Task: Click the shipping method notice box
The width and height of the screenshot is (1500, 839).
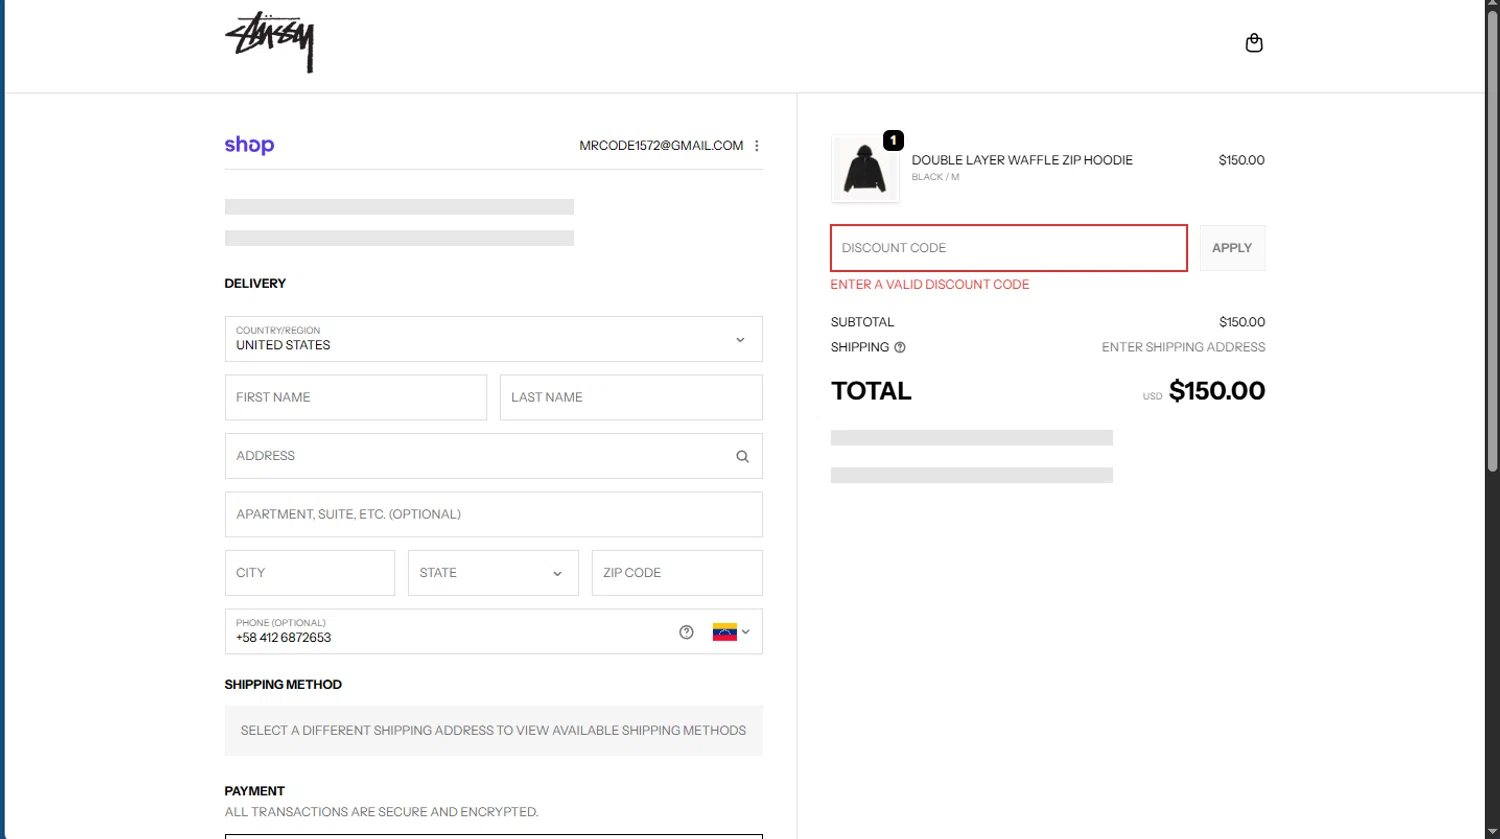Action: tap(494, 731)
